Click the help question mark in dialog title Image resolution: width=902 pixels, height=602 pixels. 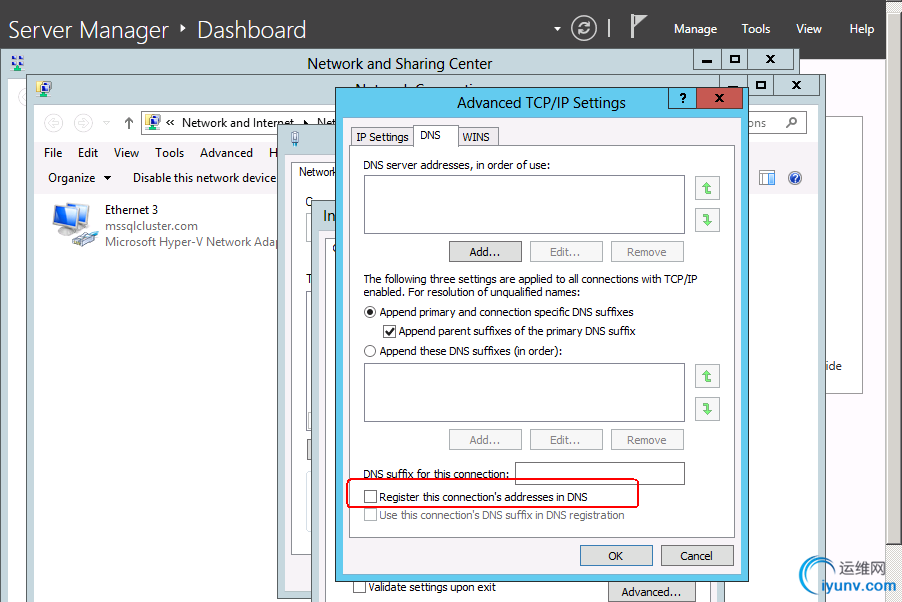click(x=682, y=98)
